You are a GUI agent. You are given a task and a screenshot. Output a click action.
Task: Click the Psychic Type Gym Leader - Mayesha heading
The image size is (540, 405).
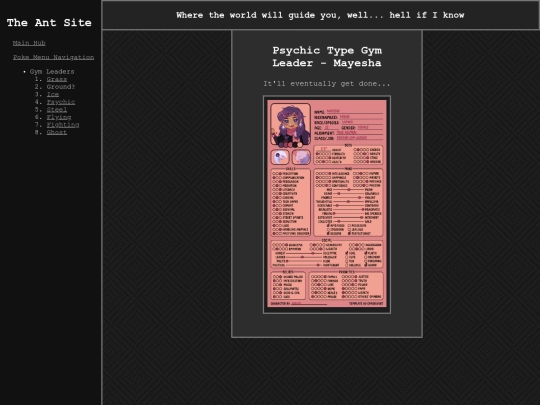click(x=327, y=57)
